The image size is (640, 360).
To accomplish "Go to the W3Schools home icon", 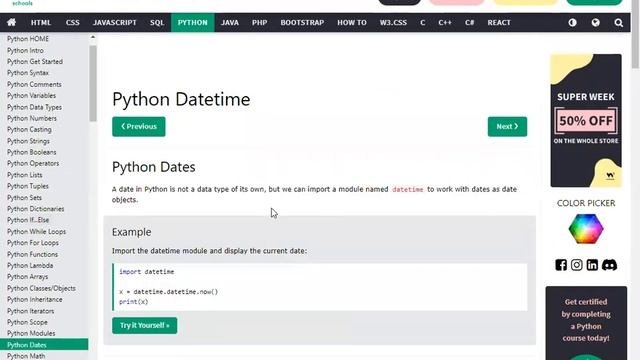I will (11, 22).
